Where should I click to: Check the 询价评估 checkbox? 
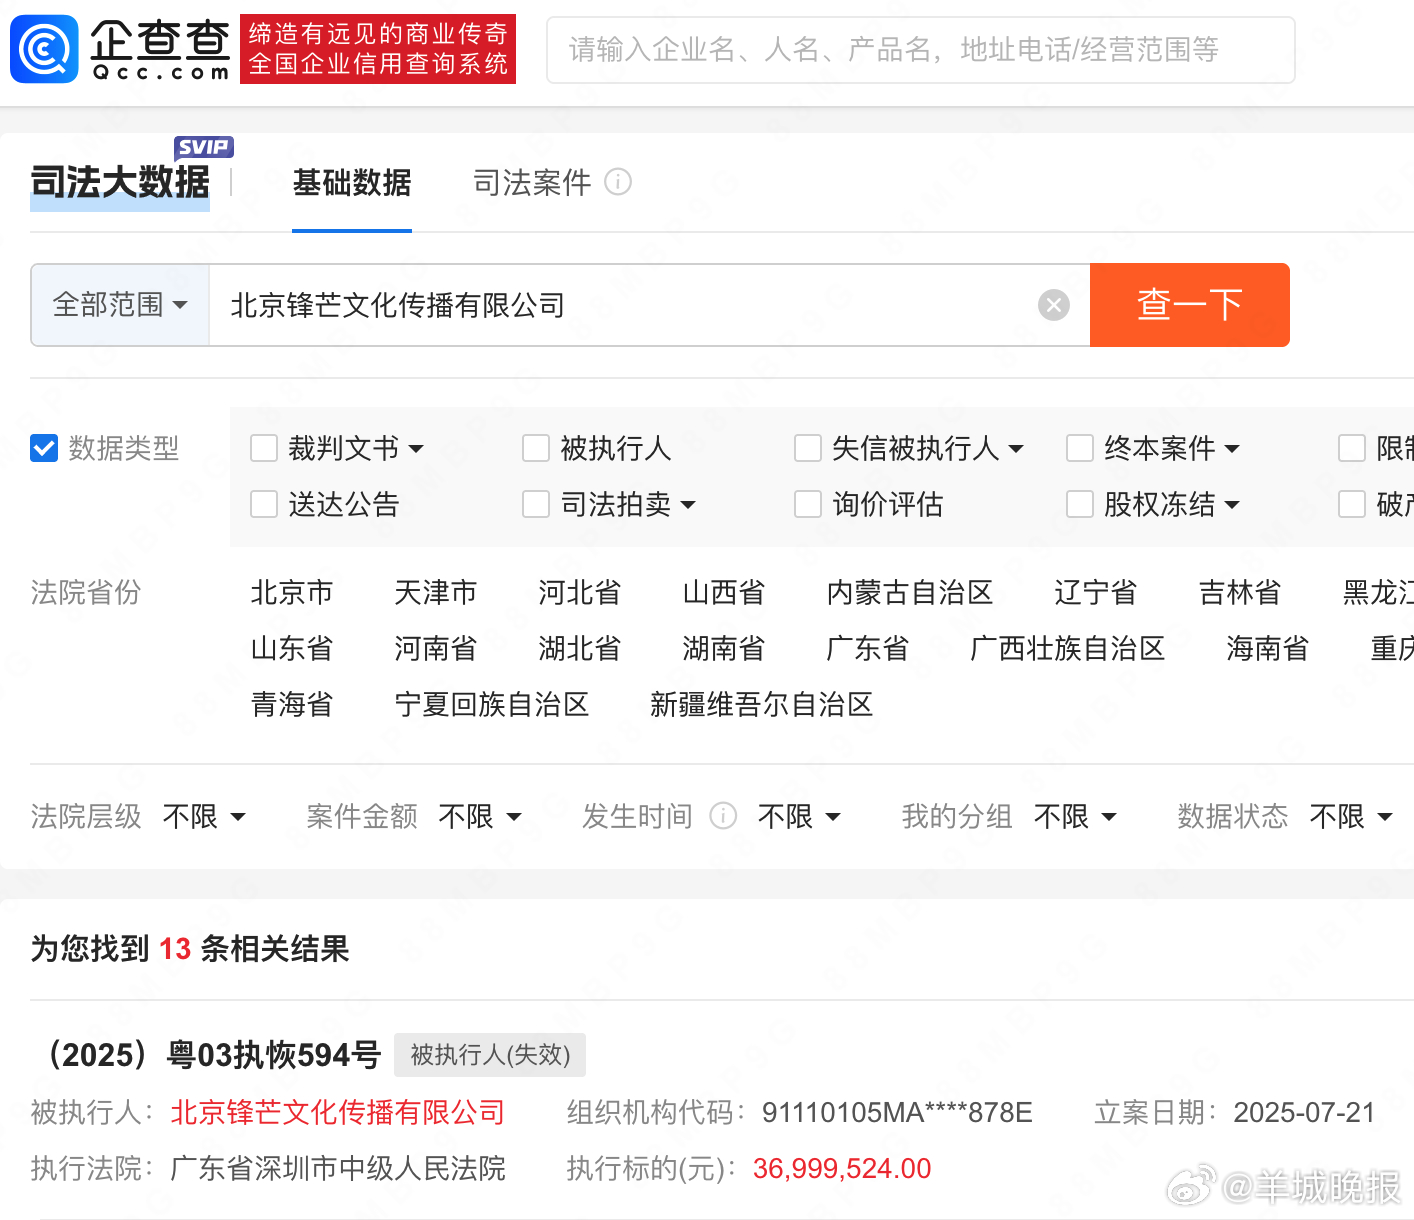point(808,504)
